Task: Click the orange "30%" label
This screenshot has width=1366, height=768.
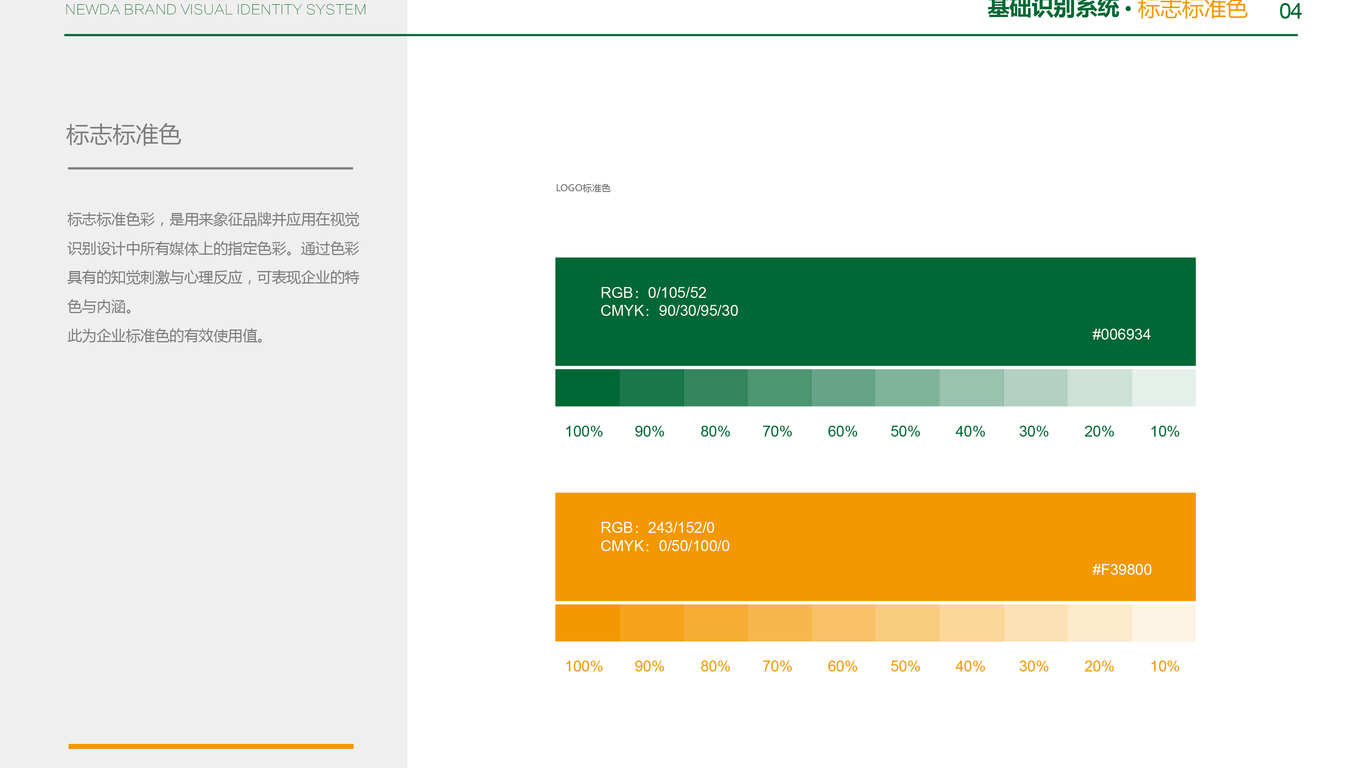Action: 1034,667
